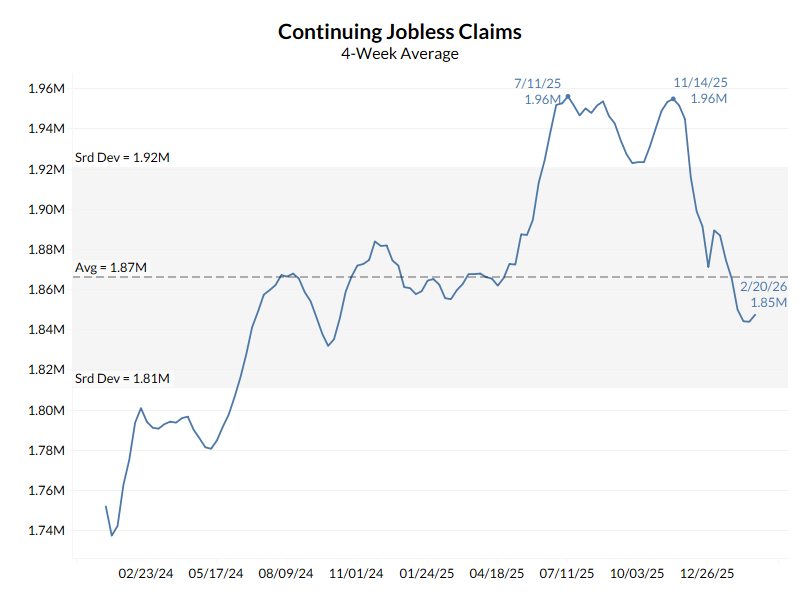Select the 11/01/24 x-axis tick label
The height and width of the screenshot is (600, 800).
click(x=356, y=574)
